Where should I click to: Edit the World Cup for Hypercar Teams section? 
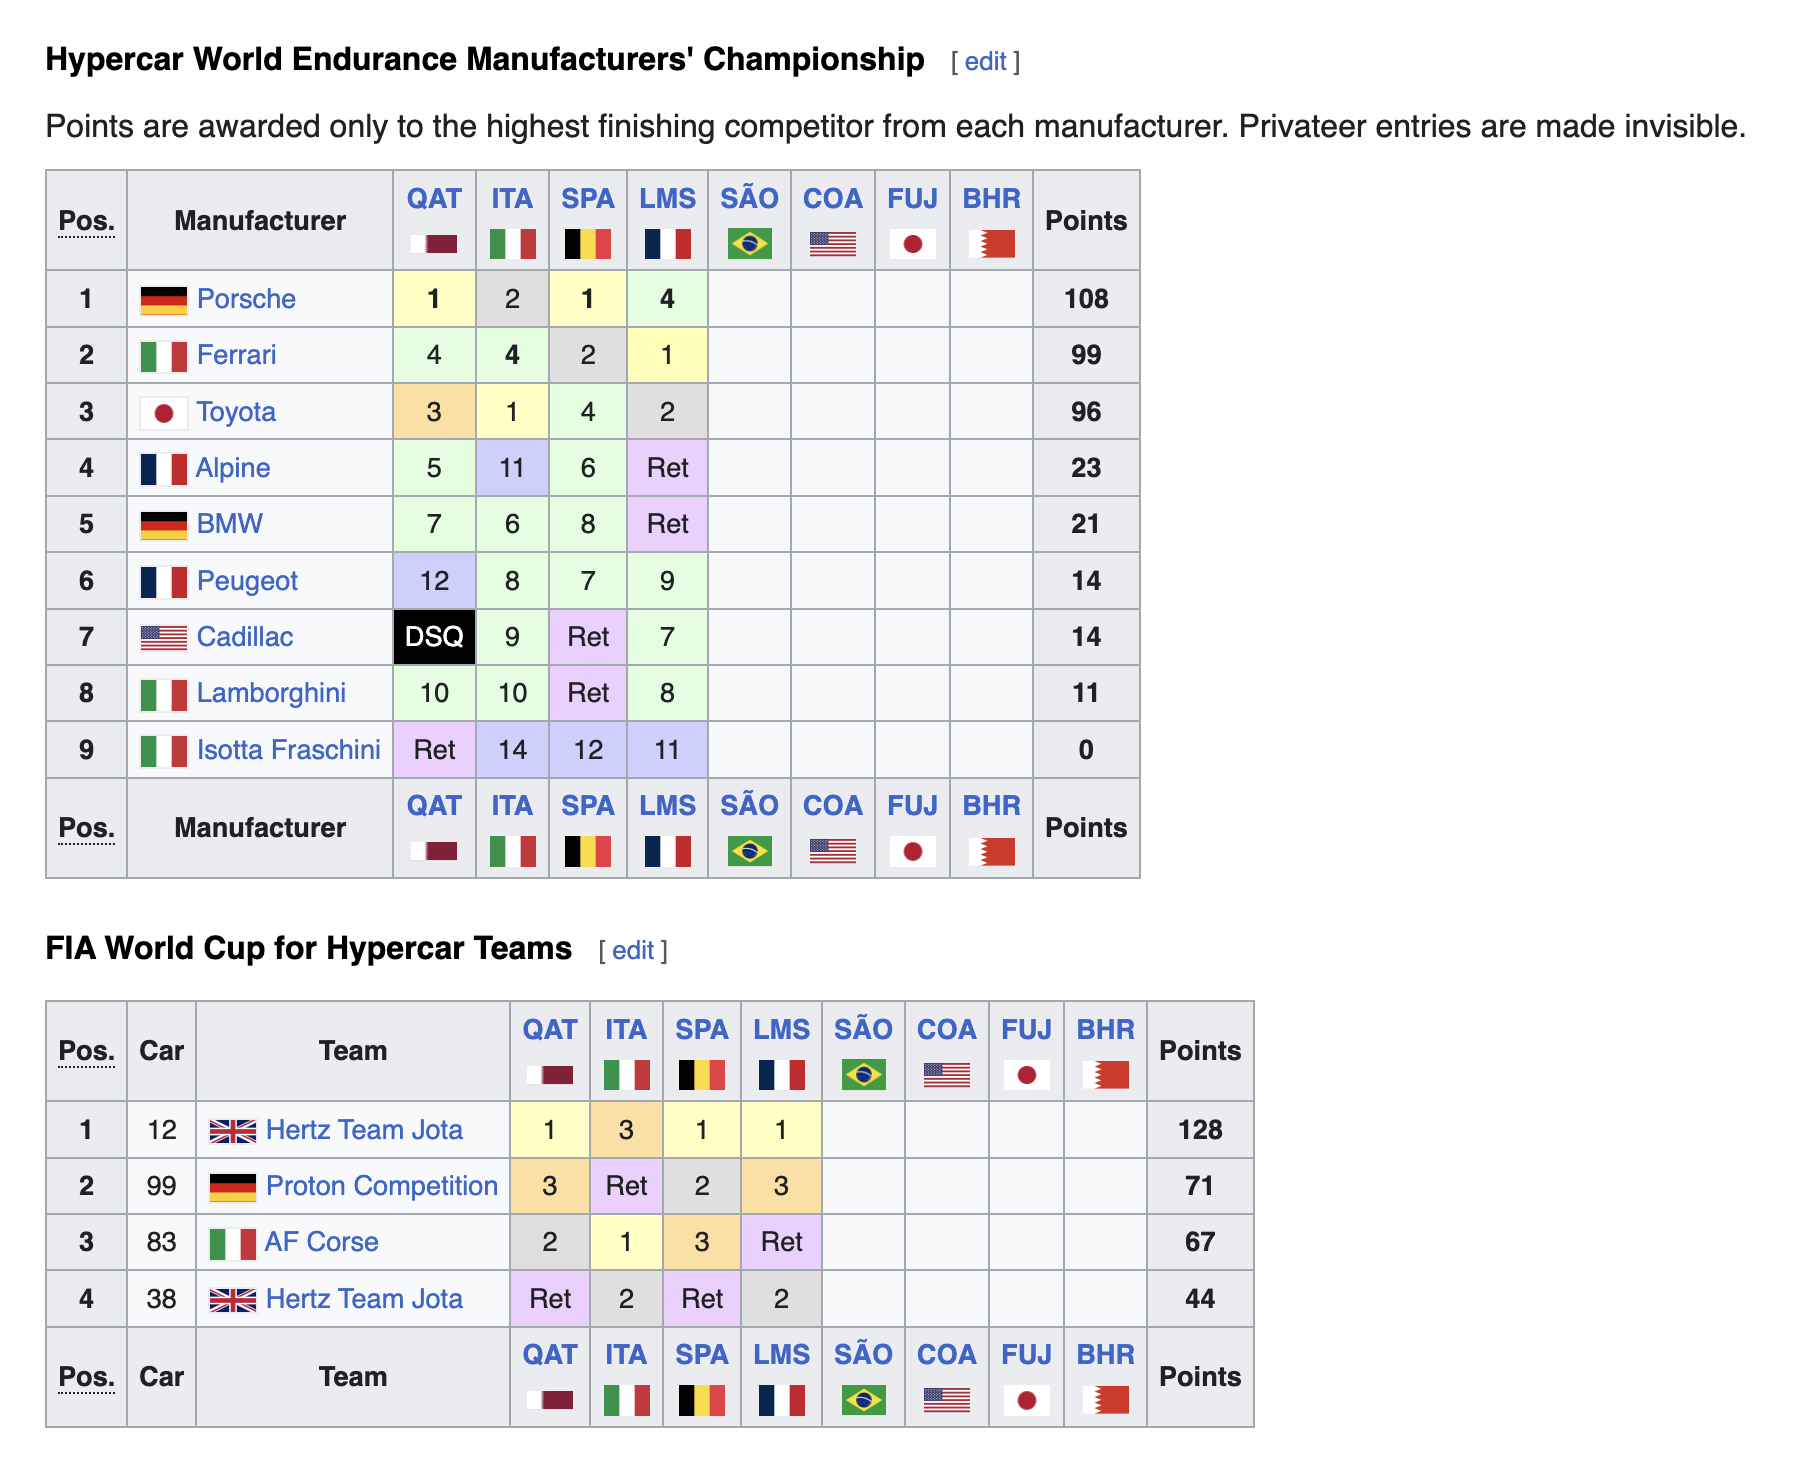[x=633, y=951]
